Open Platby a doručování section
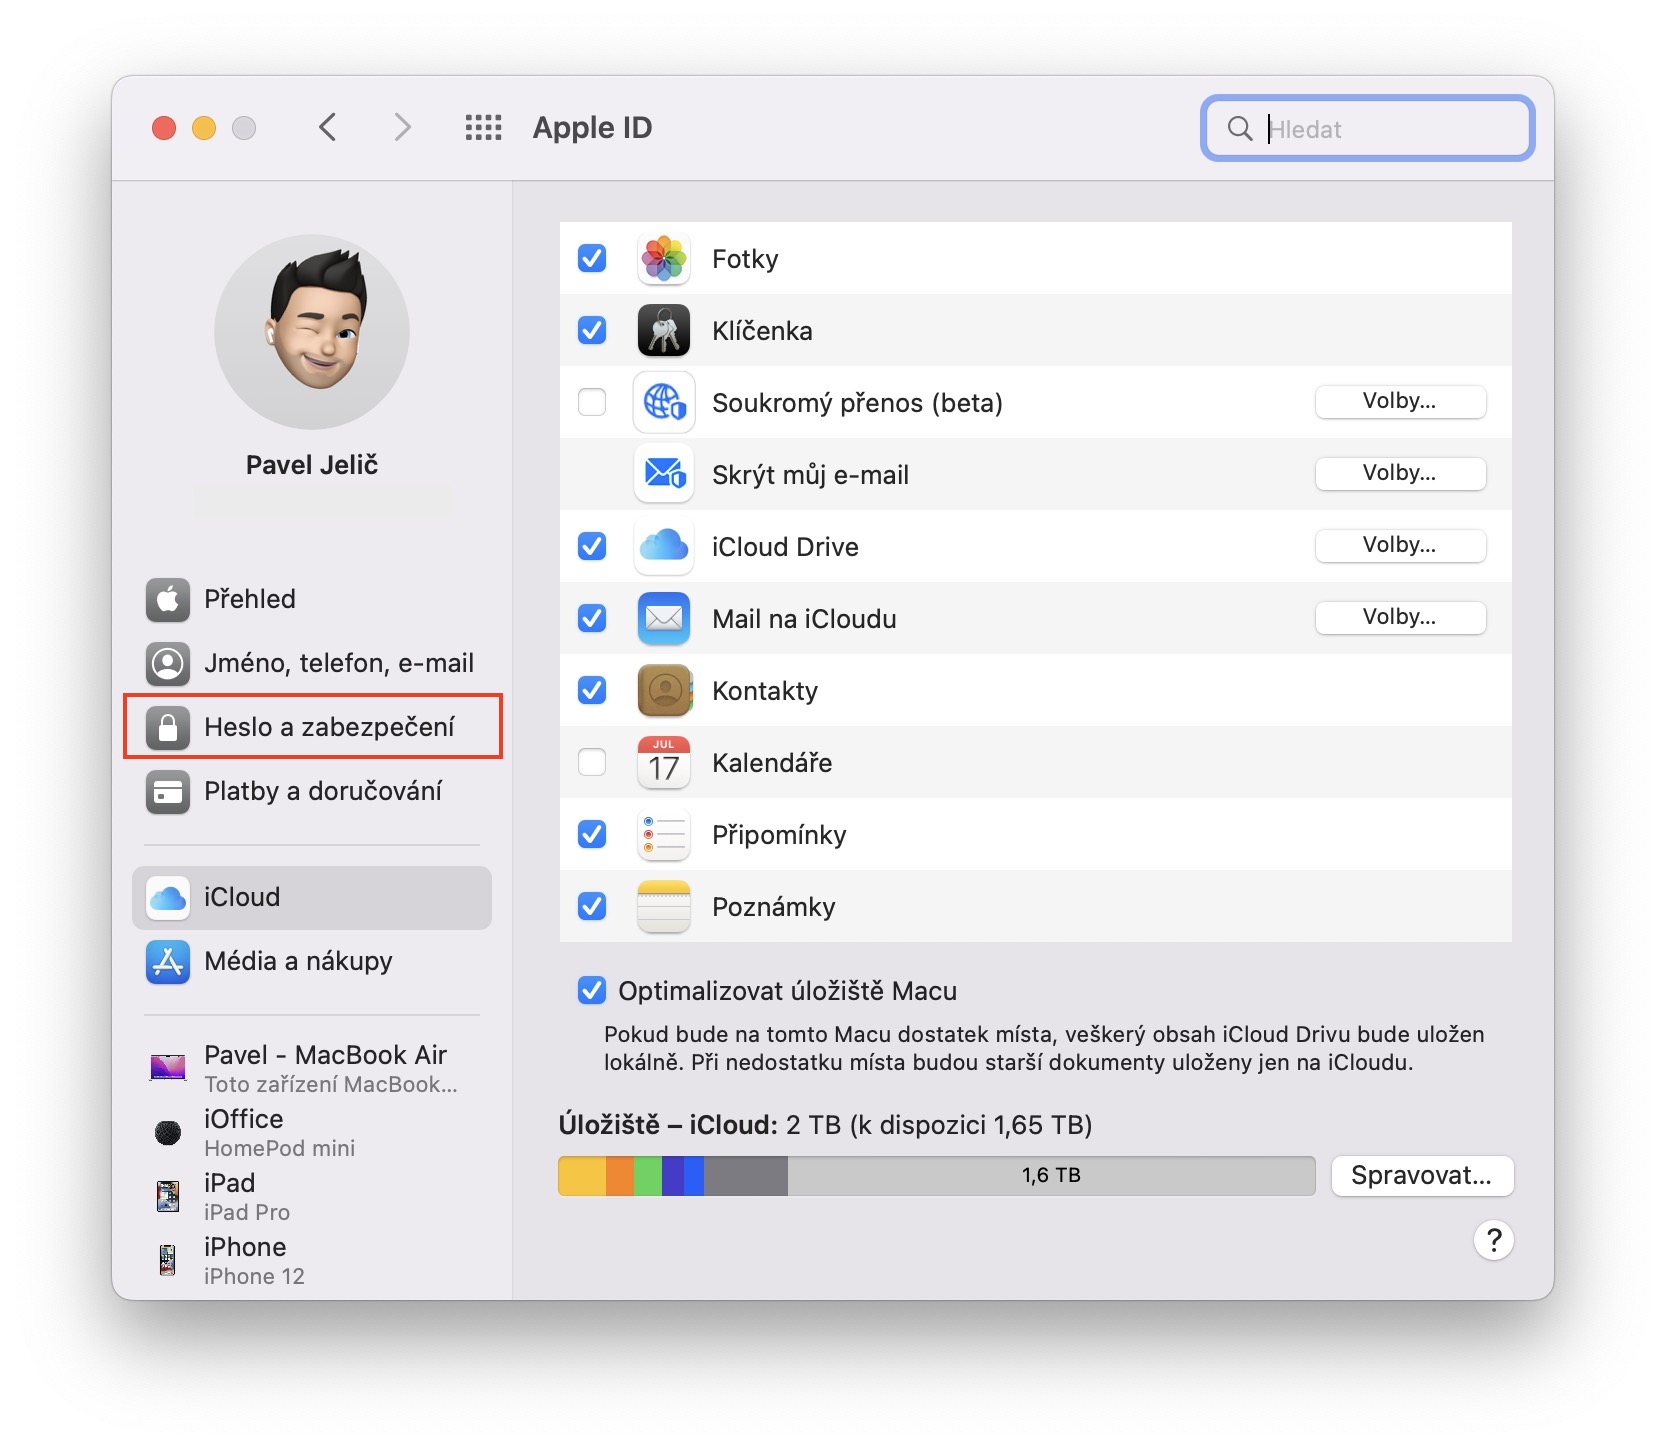This screenshot has width=1666, height=1448. click(x=312, y=792)
